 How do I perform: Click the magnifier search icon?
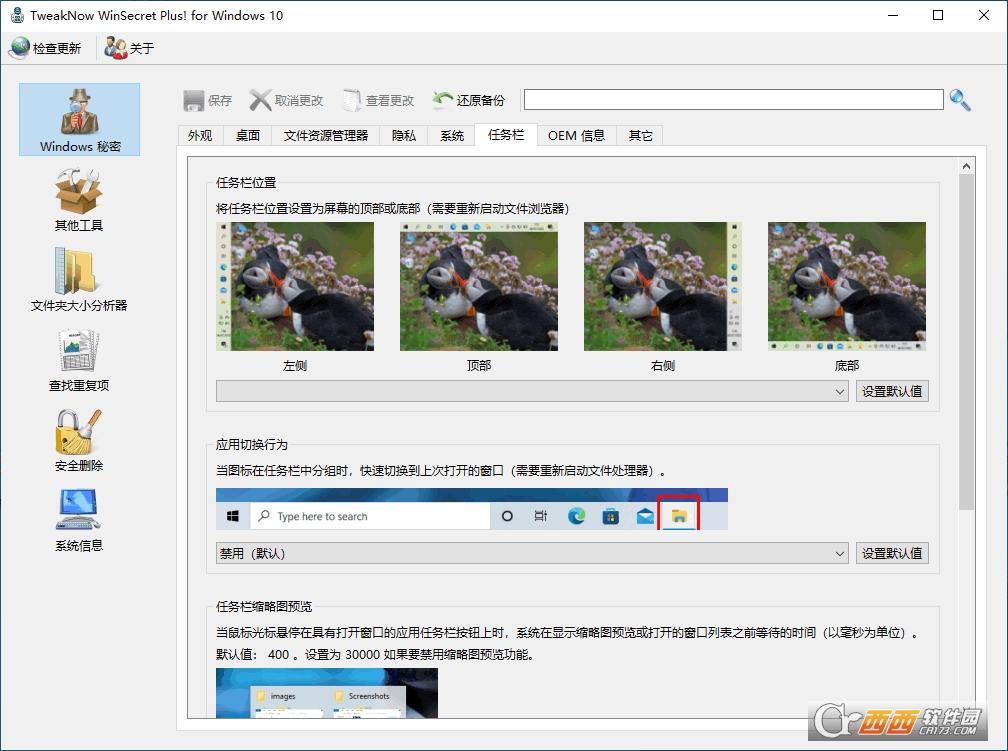[960, 100]
